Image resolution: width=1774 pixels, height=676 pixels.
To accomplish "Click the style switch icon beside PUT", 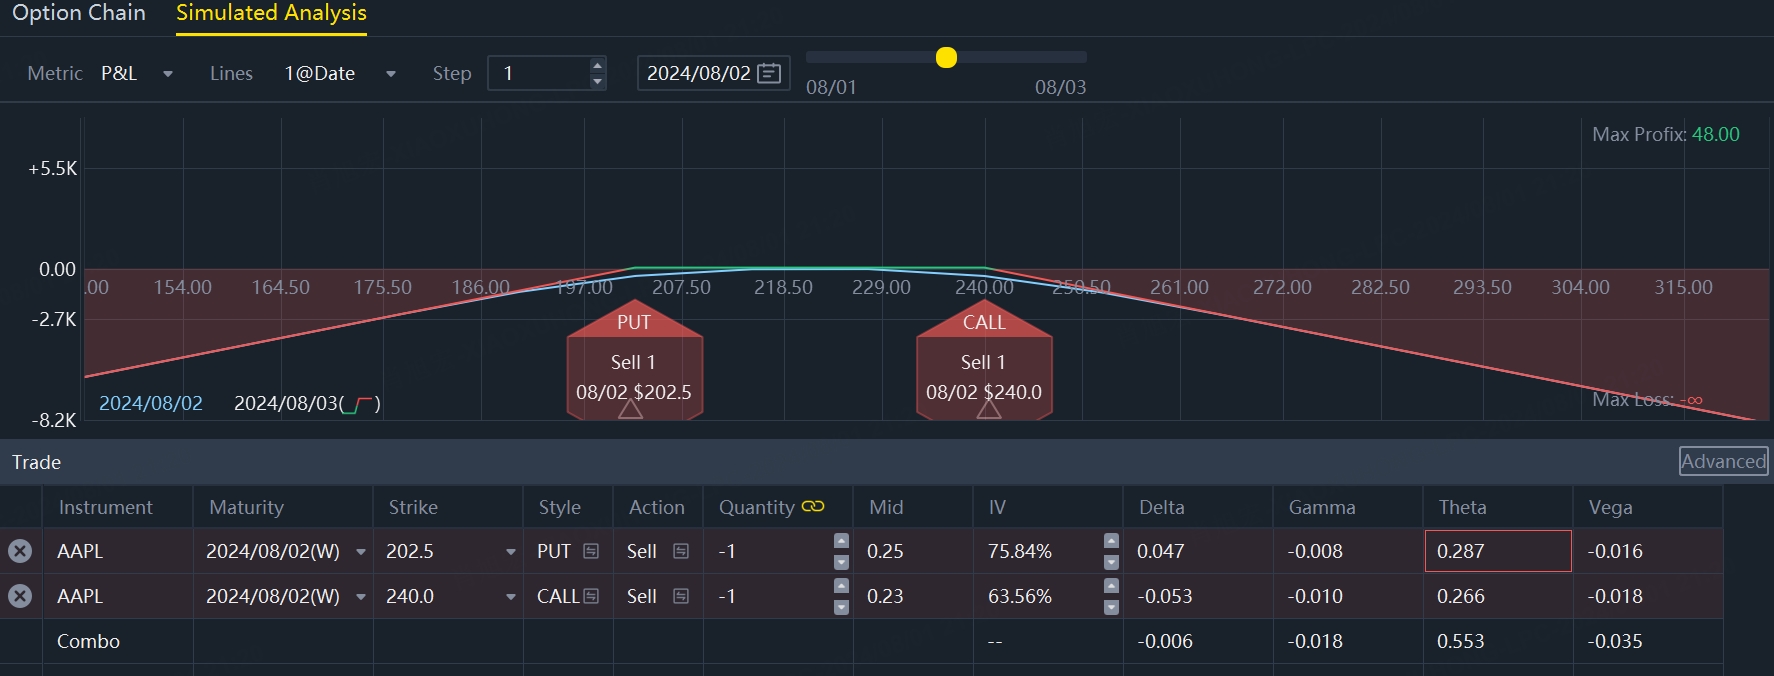I will [x=591, y=551].
